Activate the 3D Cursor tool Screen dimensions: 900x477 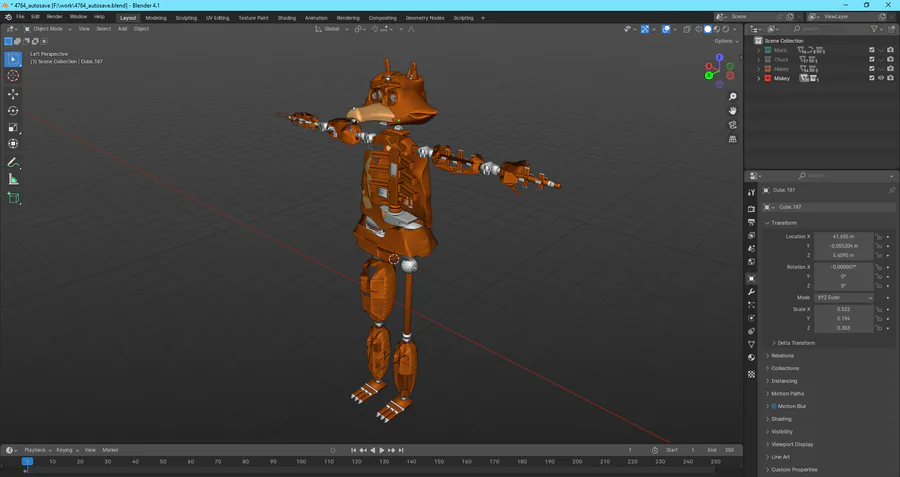coord(13,76)
